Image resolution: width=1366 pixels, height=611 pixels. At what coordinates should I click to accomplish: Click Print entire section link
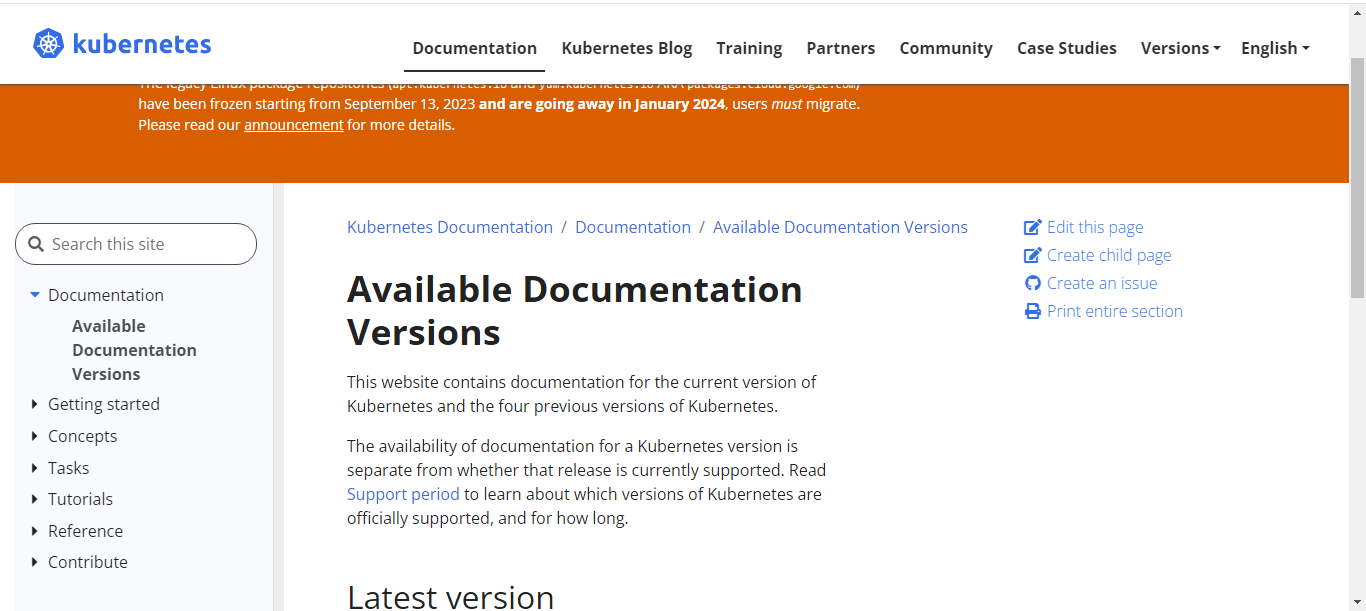[x=1115, y=312]
